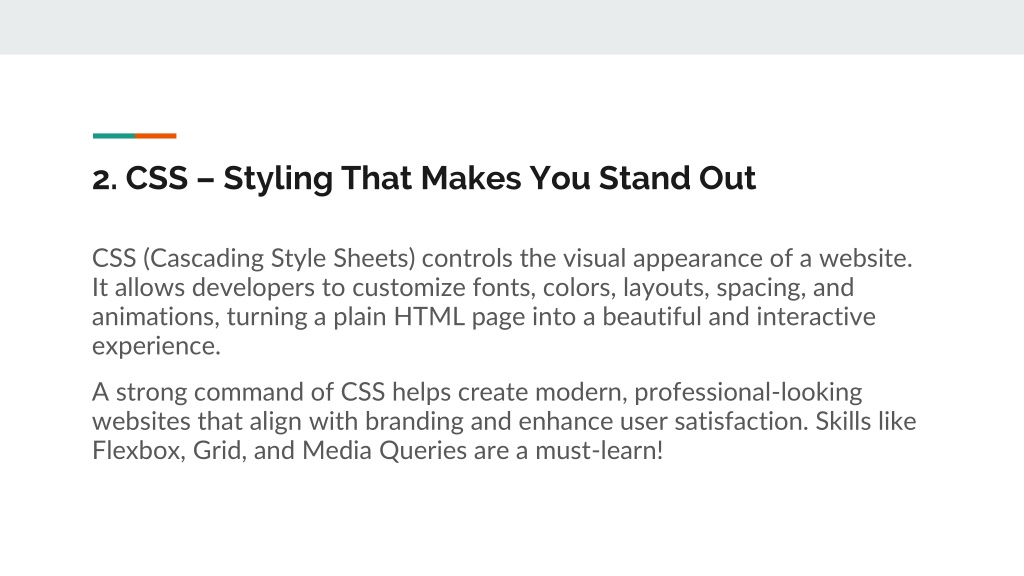Click the words "Cascading Style Sheets"
This screenshot has height=576, width=1024.
[279, 259]
